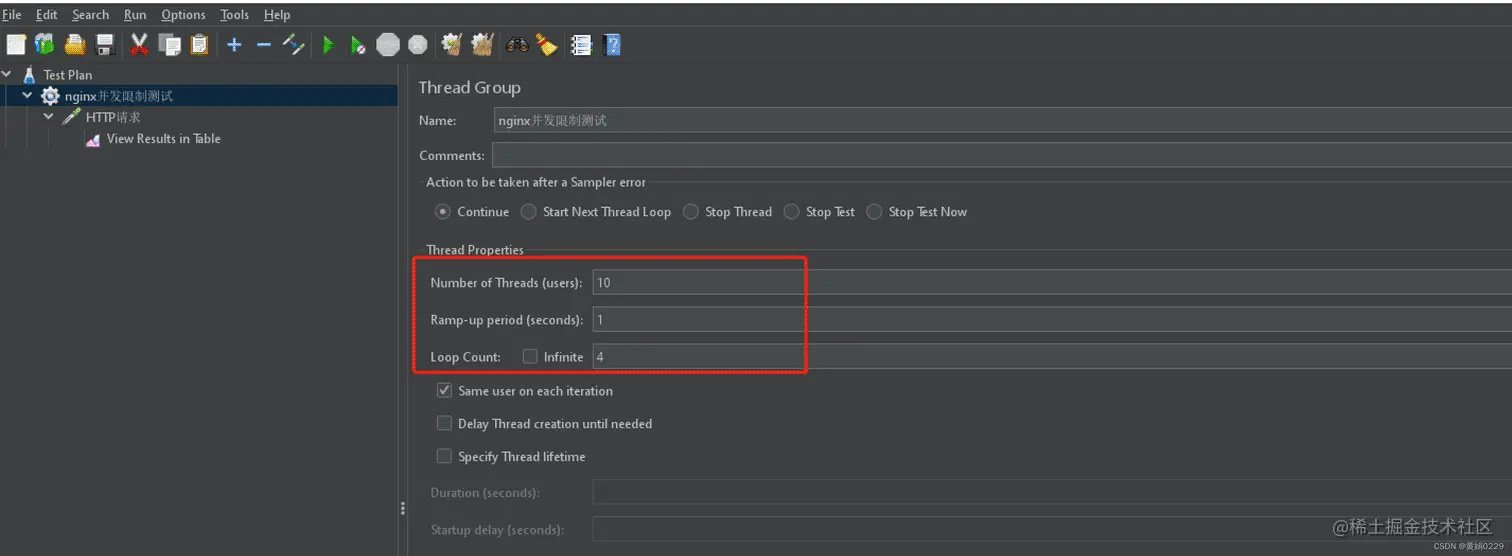
Task: Click the Paste clipboard icon
Action: [199, 45]
